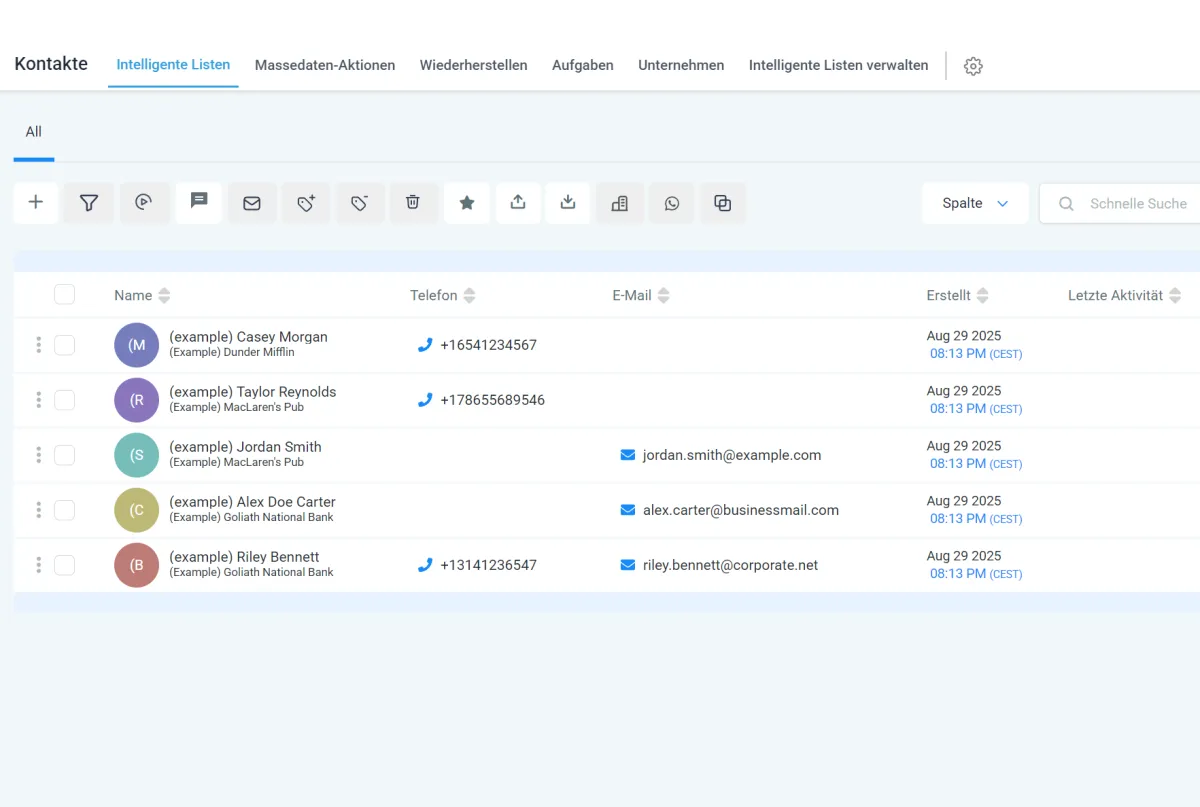1200x807 pixels.
Task: Click phone icon beside +178655689546
Action: point(425,400)
